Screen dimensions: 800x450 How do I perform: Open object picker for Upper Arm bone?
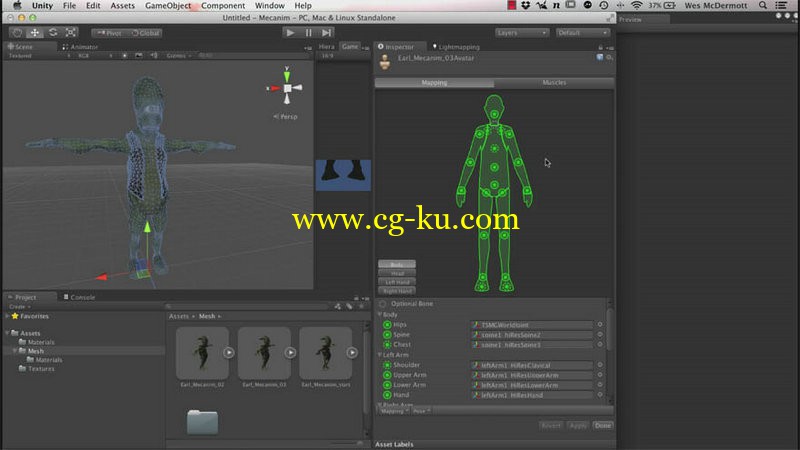(600, 374)
